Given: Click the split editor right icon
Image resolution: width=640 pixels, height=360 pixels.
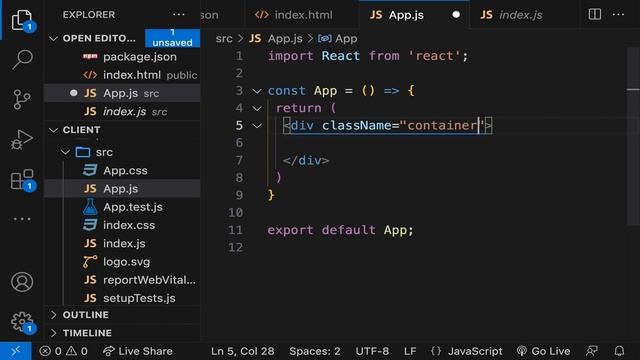Looking at the screenshot, I should [595, 14].
